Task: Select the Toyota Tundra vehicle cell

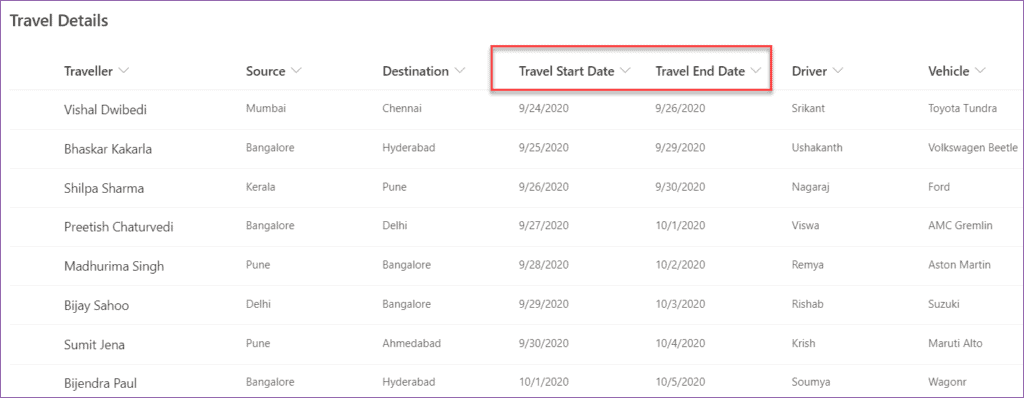Action: point(962,108)
